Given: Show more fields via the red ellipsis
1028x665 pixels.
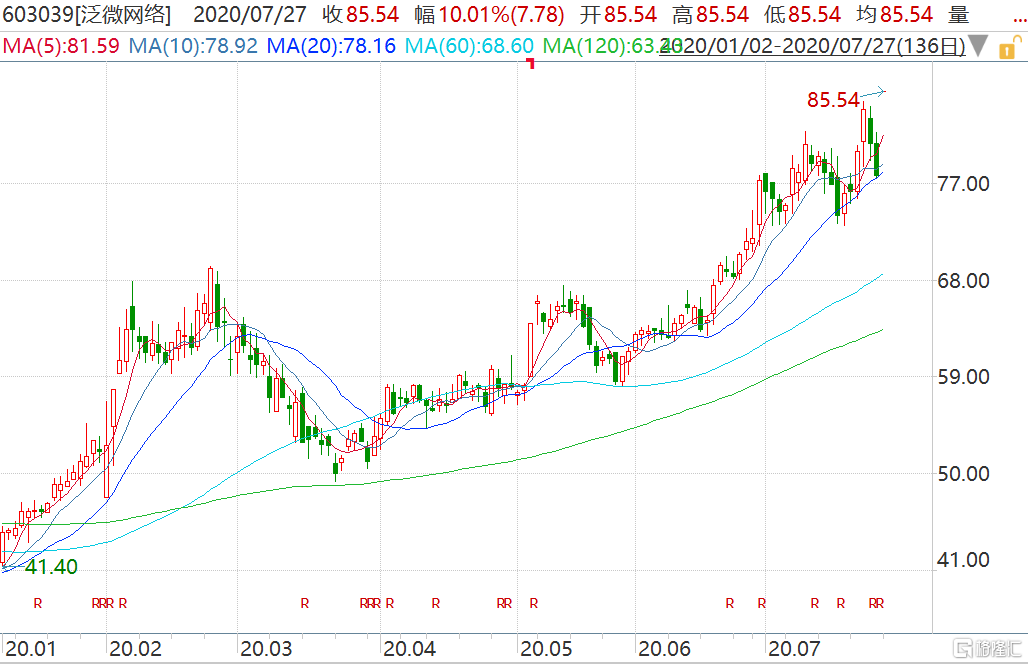Looking at the screenshot, I should click(1019, 18).
